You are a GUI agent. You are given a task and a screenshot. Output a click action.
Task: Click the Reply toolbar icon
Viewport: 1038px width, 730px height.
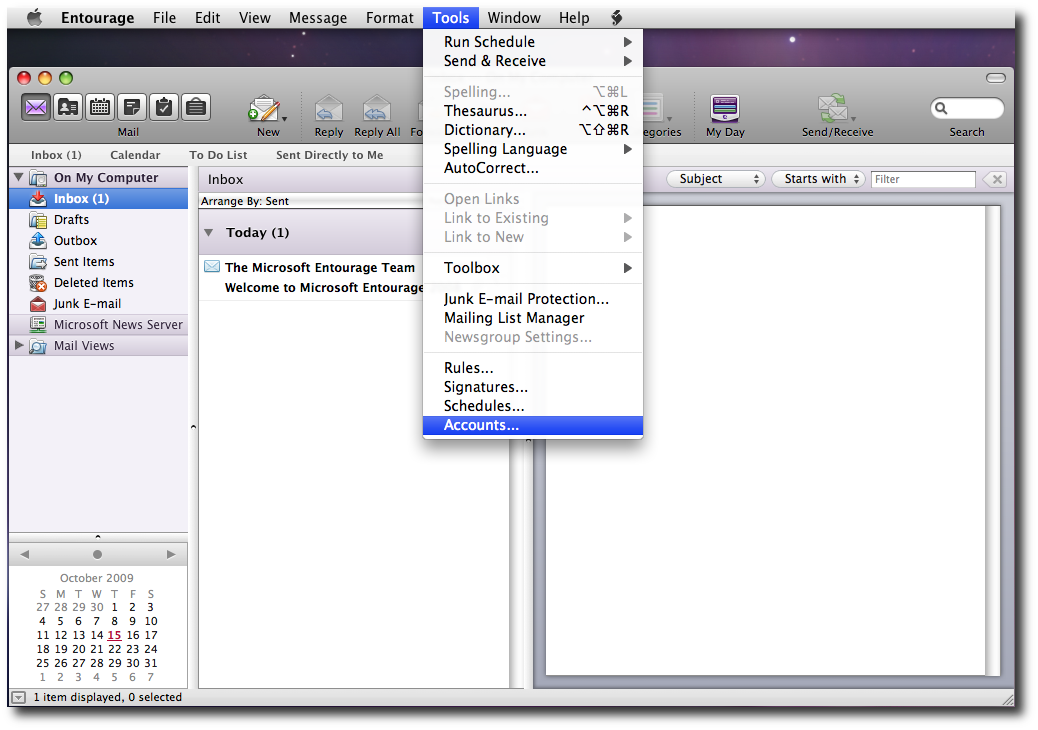(x=328, y=109)
